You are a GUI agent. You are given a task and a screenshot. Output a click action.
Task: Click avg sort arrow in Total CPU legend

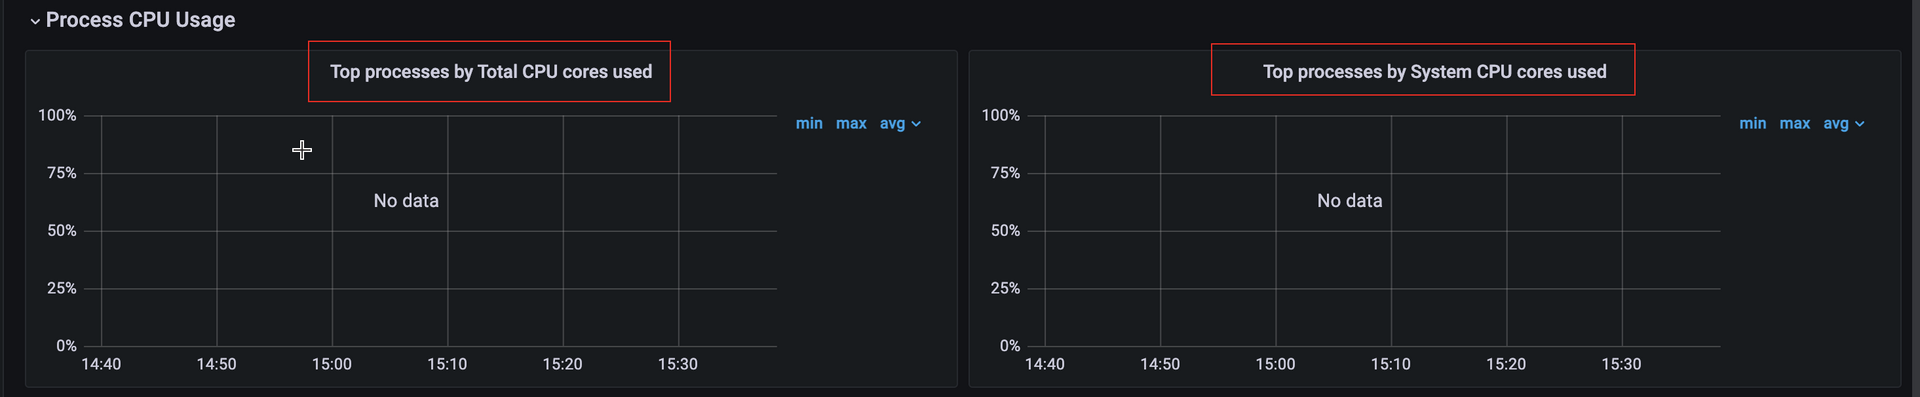pyautogui.click(x=916, y=124)
